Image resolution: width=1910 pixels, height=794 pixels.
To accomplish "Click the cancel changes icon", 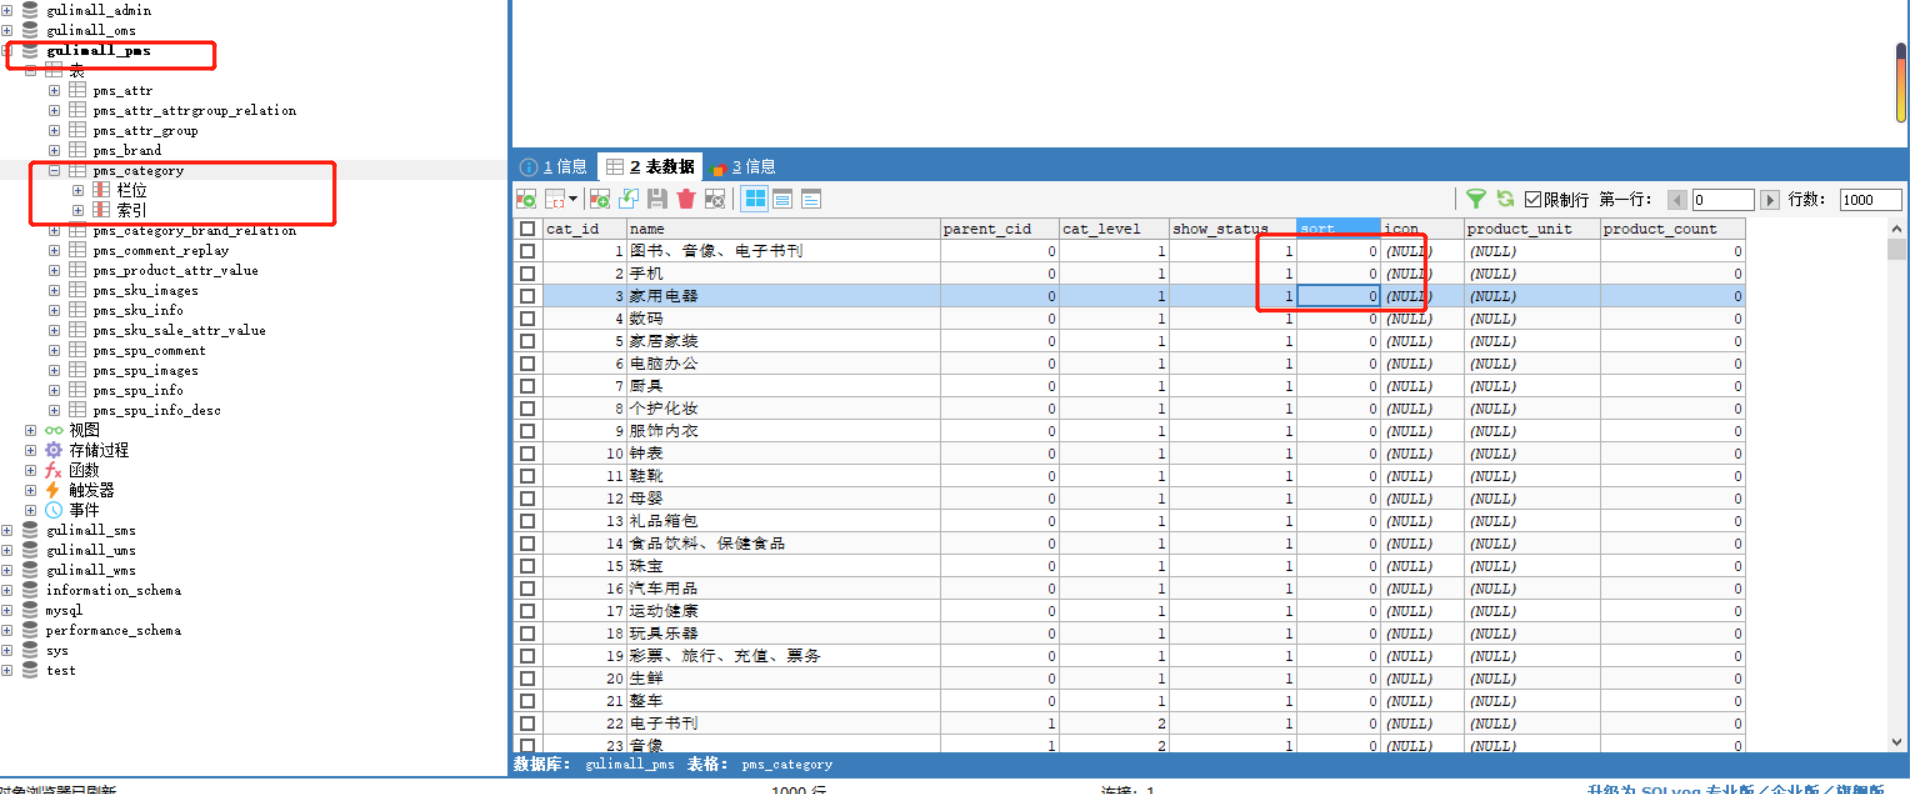I will pos(715,199).
